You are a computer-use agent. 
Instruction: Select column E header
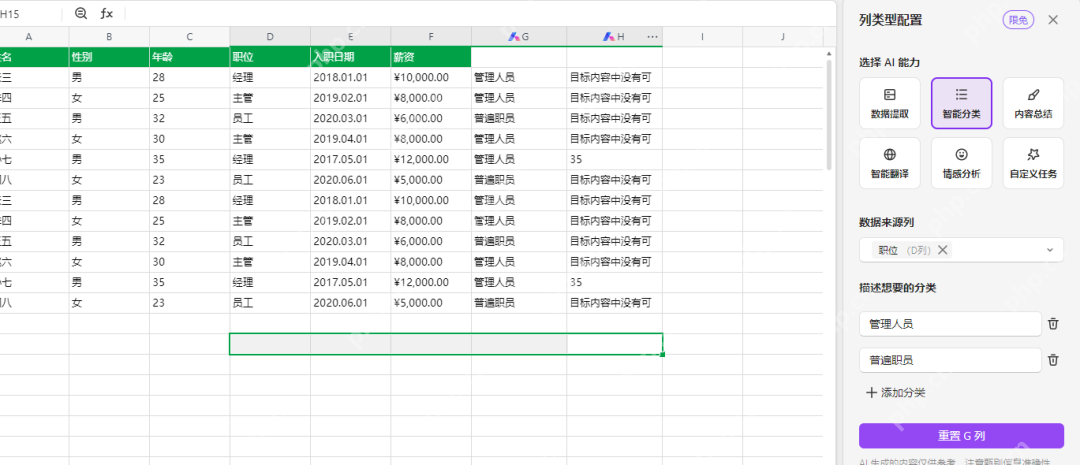point(351,37)
